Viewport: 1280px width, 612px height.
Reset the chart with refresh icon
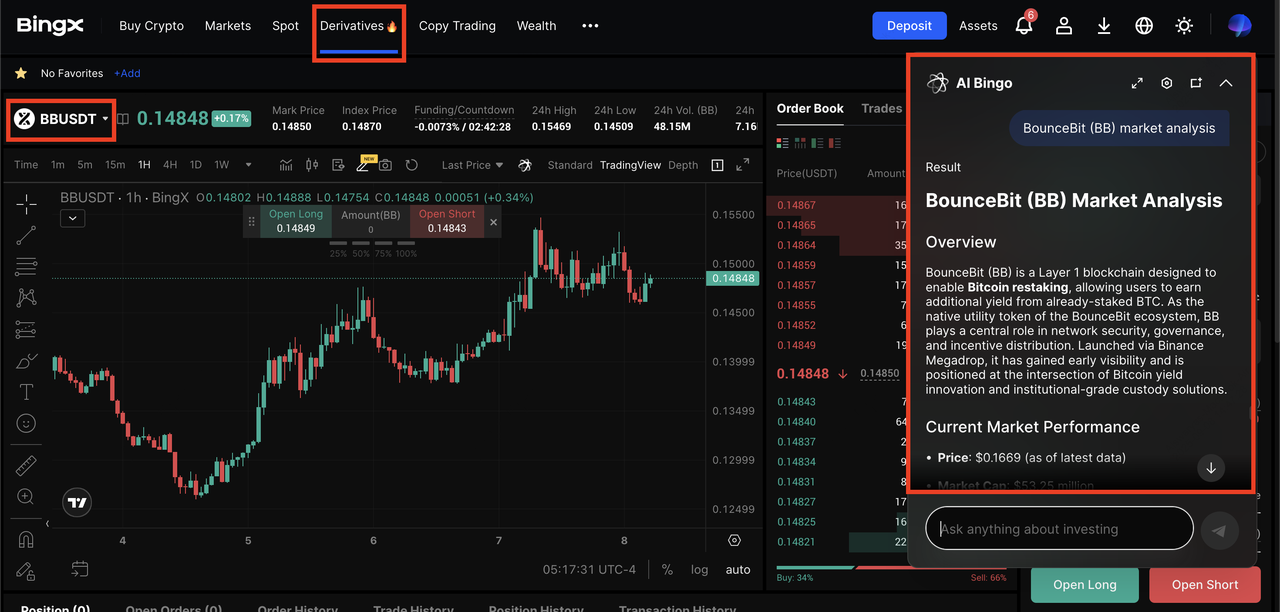(411, 165)
